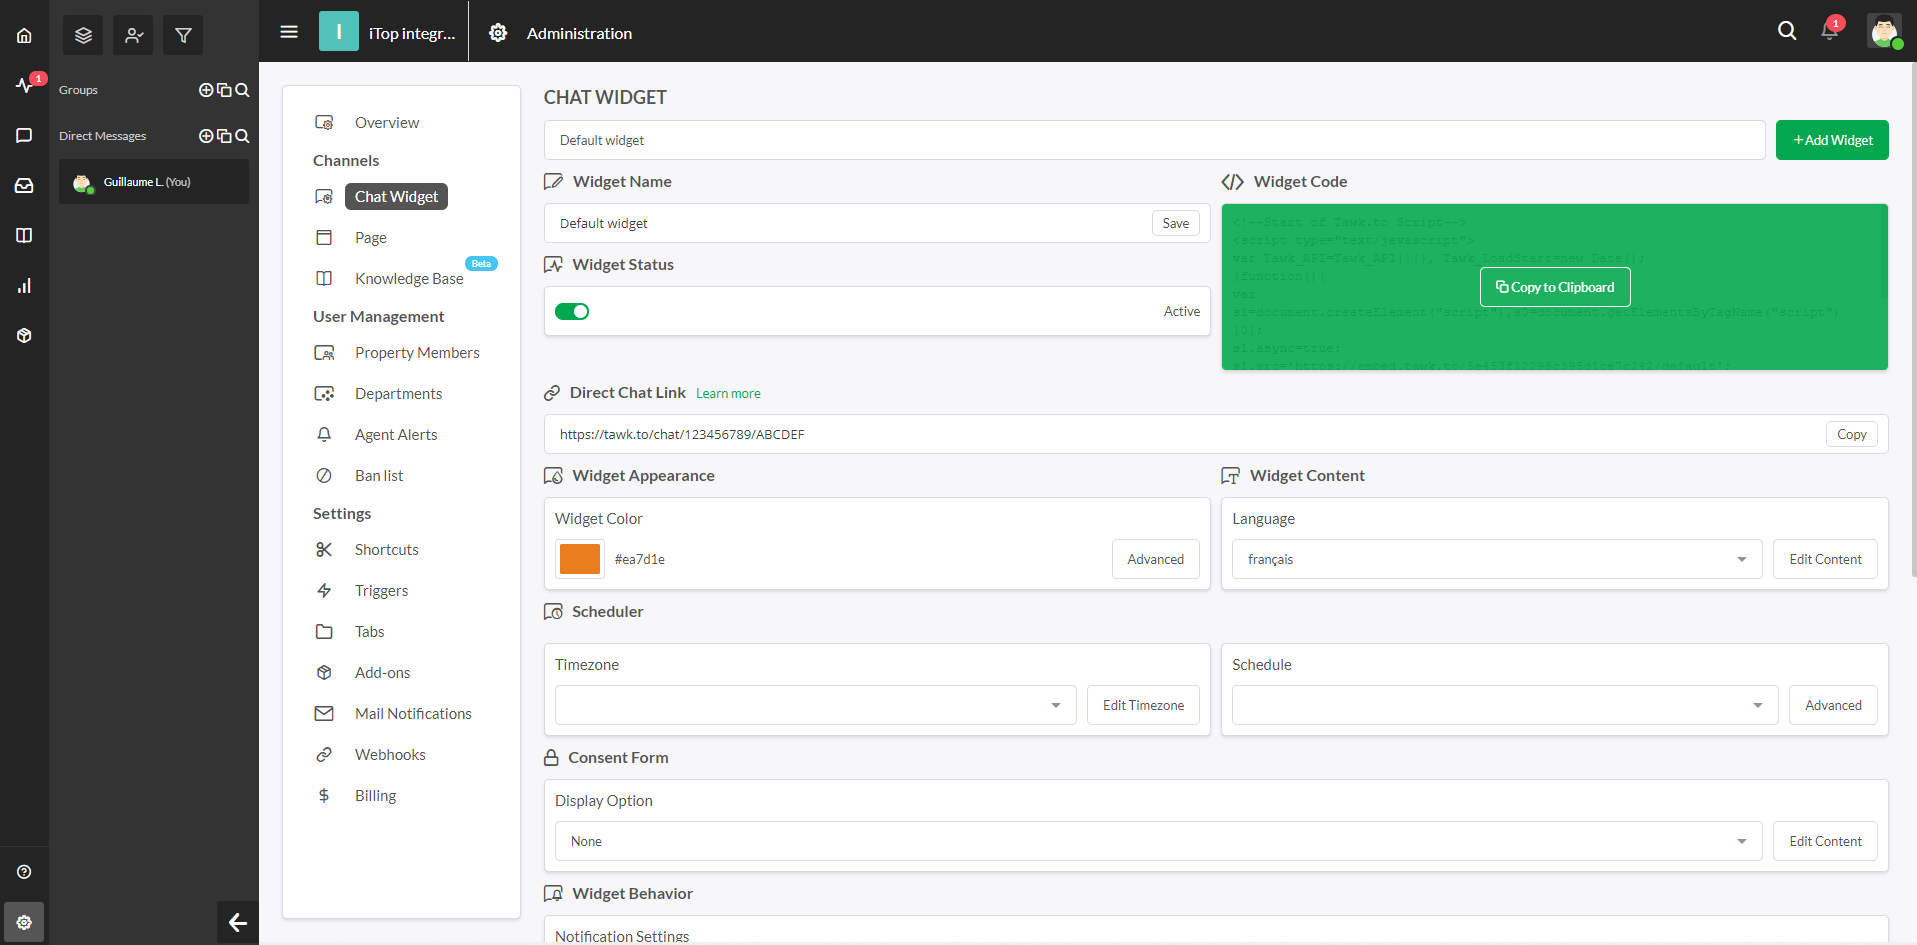This screenshot has width=1917, height=945.
Task: Follow the Learn more link
Action: (728, 394)
